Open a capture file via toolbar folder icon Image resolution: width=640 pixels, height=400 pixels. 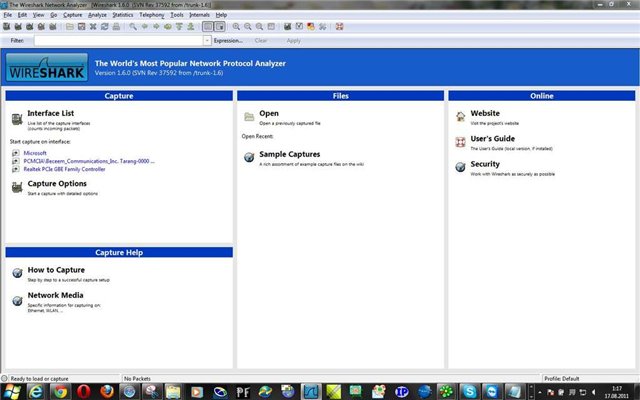tap(70, 27)
